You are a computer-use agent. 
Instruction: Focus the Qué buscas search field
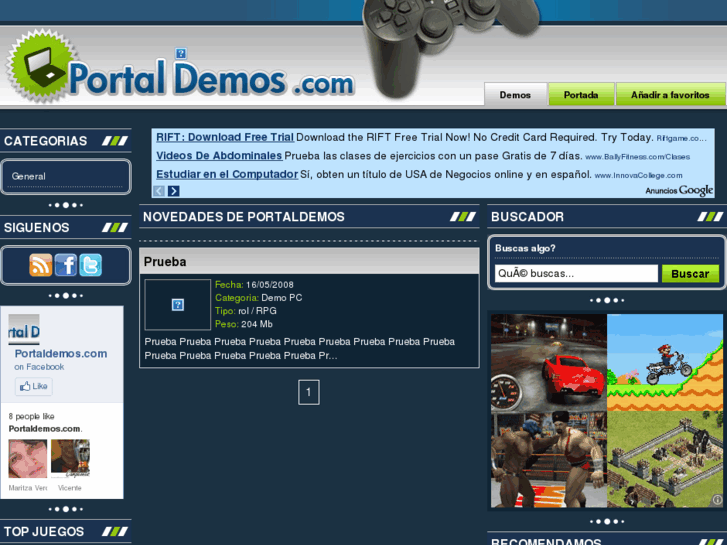click(x=576, y=274)
